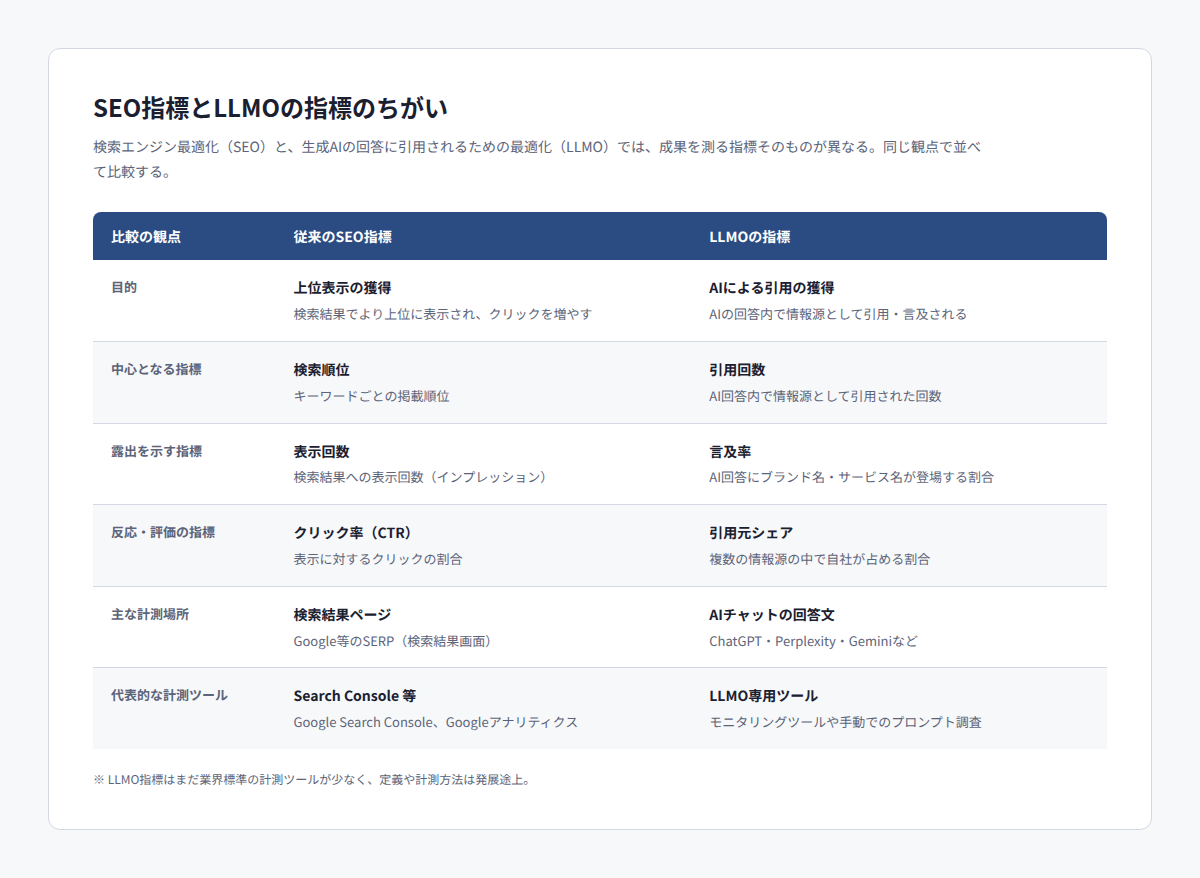Select the cell title 引用回数
Image resolution: width=1200 pixels, height=878 pixels.
[x=737, y=370]
